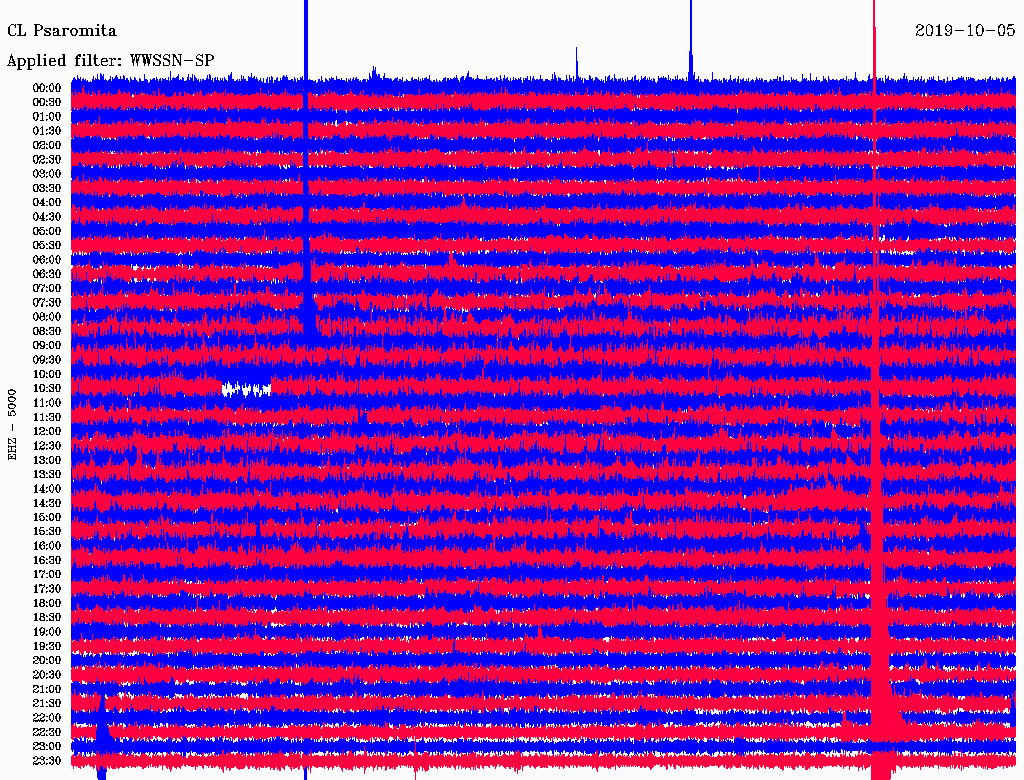Click the 21:30 time label
Image resolution: width=1024 pixels, height=780 pixels.
tap(47, 704)
